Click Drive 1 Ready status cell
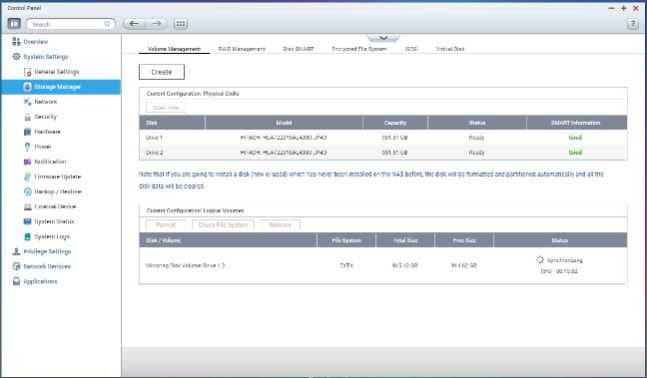The width and height of the screenshot is (647, 378). (x=477, y=137)
